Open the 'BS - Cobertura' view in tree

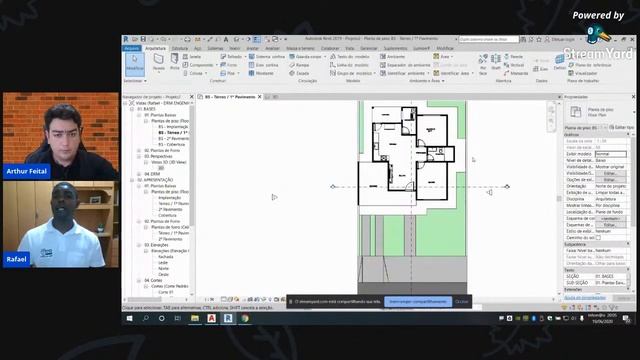(x=171, y=144)
